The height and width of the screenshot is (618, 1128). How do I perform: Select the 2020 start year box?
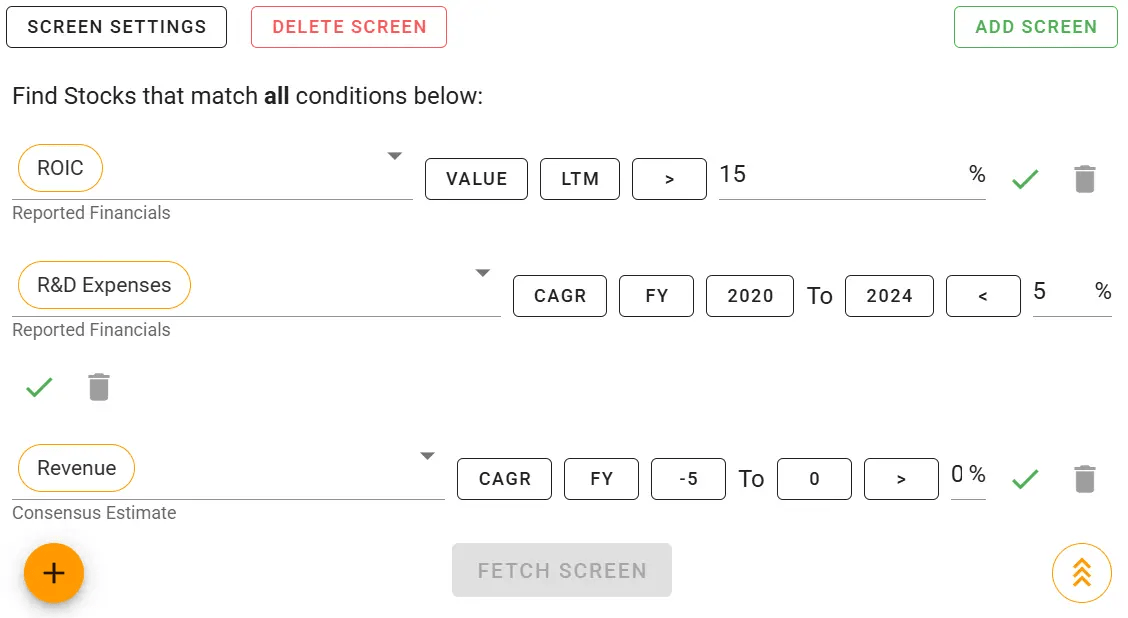tap(750, 296)
